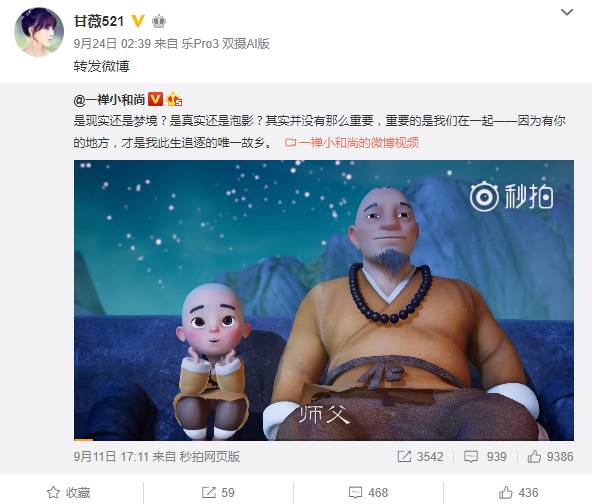This screenshot has height=504, width=592.
Task: Click the crown membership icon beside username
Action: [159, 21]
